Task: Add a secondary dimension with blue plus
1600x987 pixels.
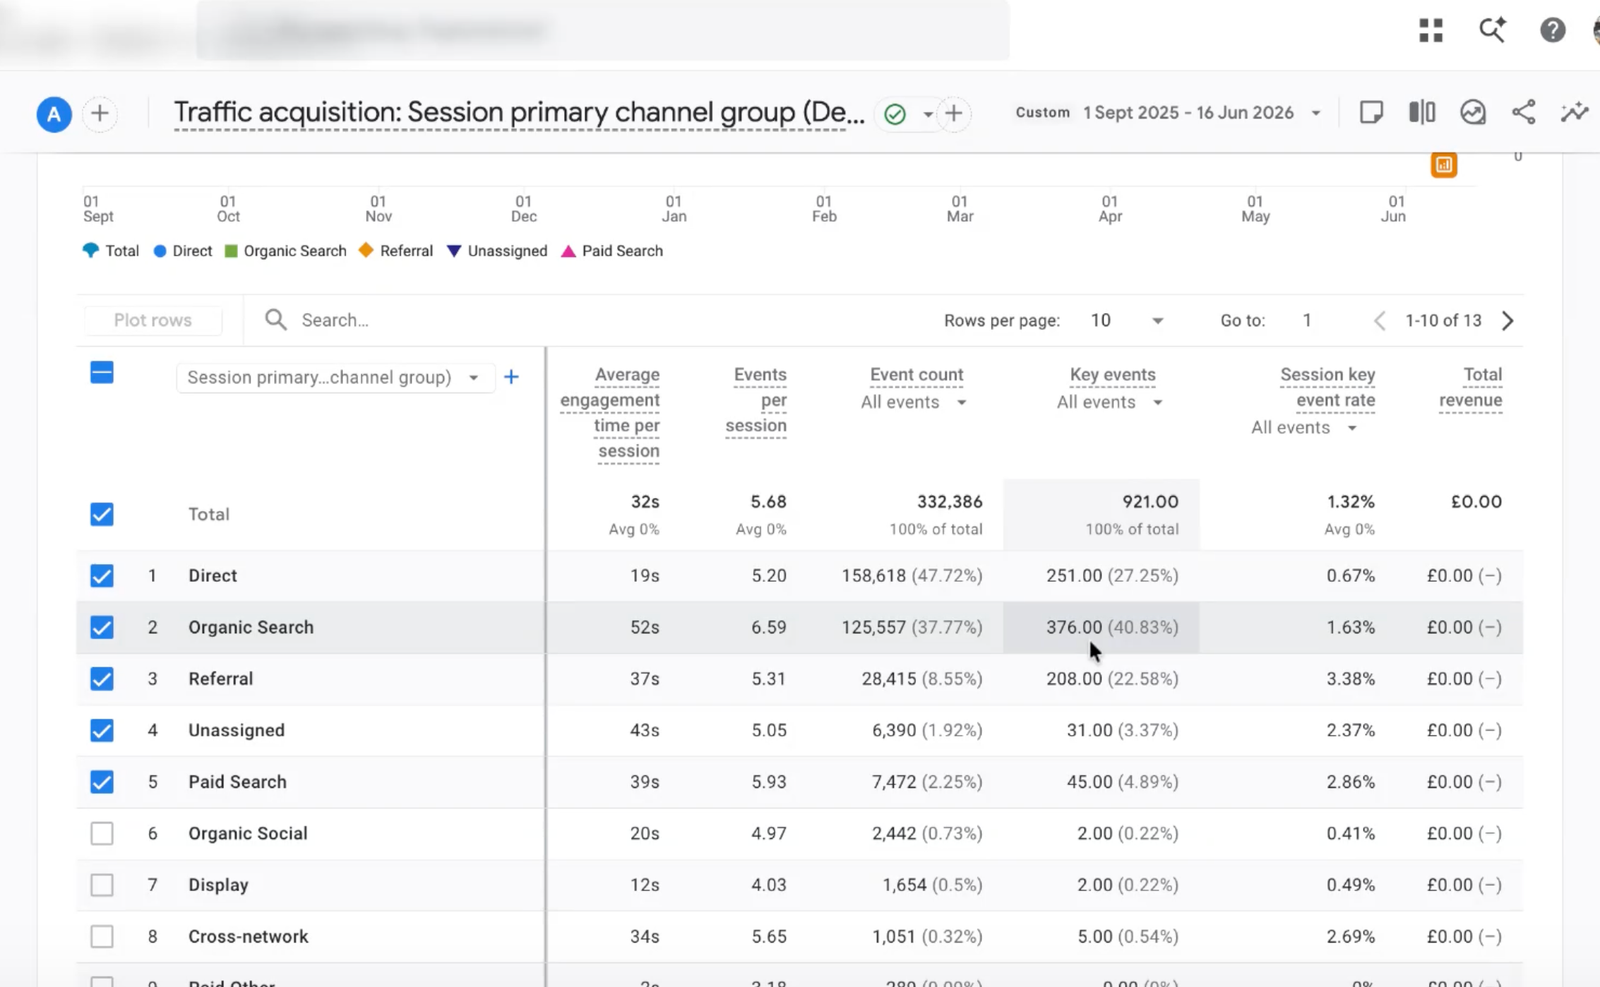Action: 511,377
